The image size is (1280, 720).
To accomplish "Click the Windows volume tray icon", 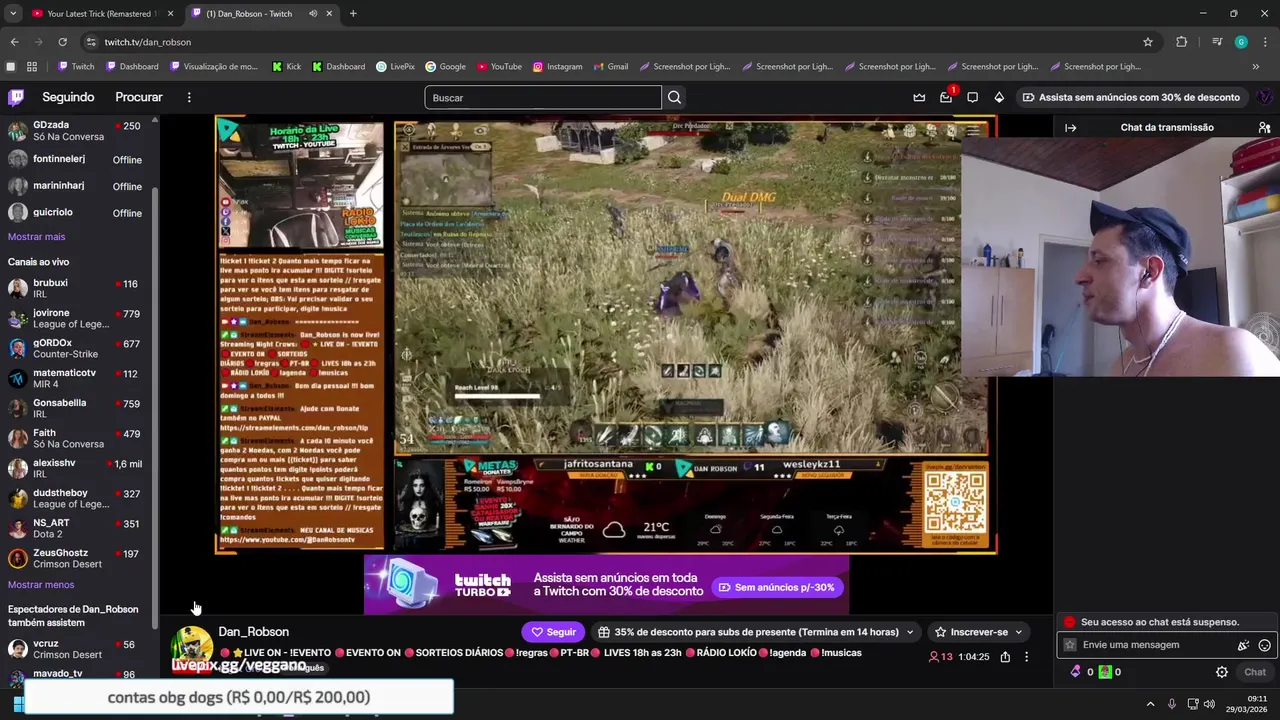I will point(1209,705).
